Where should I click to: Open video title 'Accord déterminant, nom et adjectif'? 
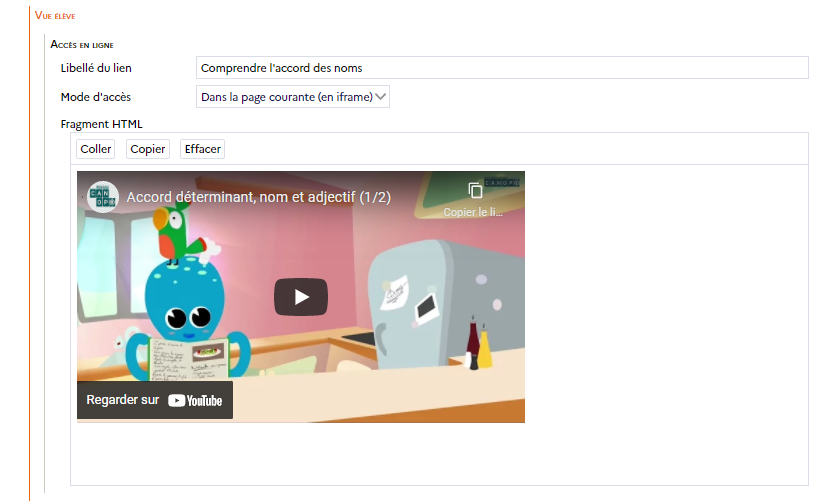258,197
